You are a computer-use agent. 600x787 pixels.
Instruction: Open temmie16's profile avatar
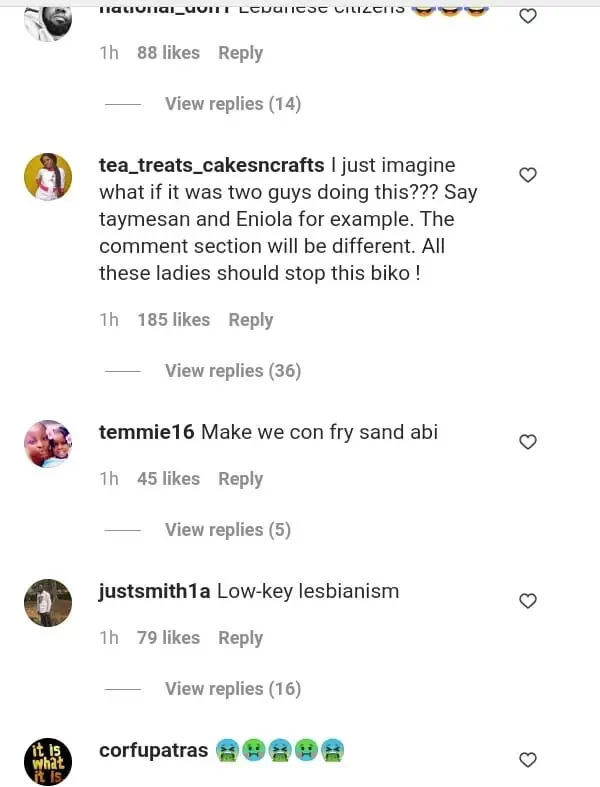48,443
